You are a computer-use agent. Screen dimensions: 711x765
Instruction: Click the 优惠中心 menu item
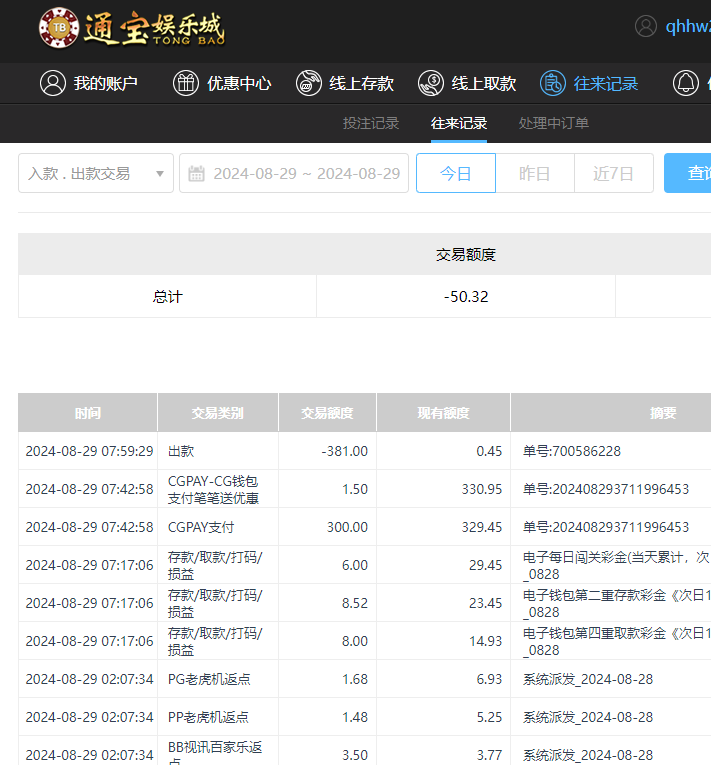(x=239, y=83)
